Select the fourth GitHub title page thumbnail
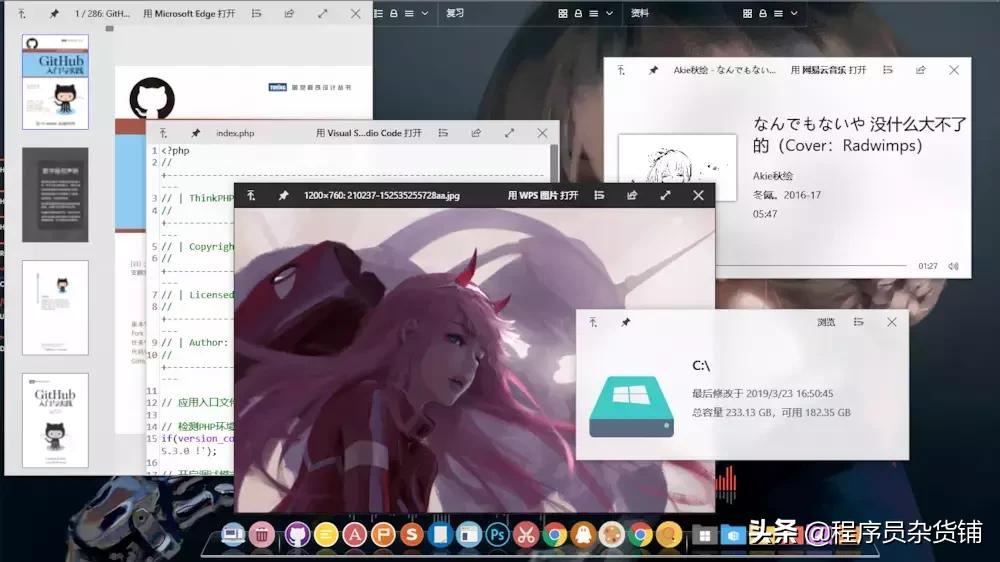Image resolution: width=1000 pixels, height=562 pixels. 55,420
